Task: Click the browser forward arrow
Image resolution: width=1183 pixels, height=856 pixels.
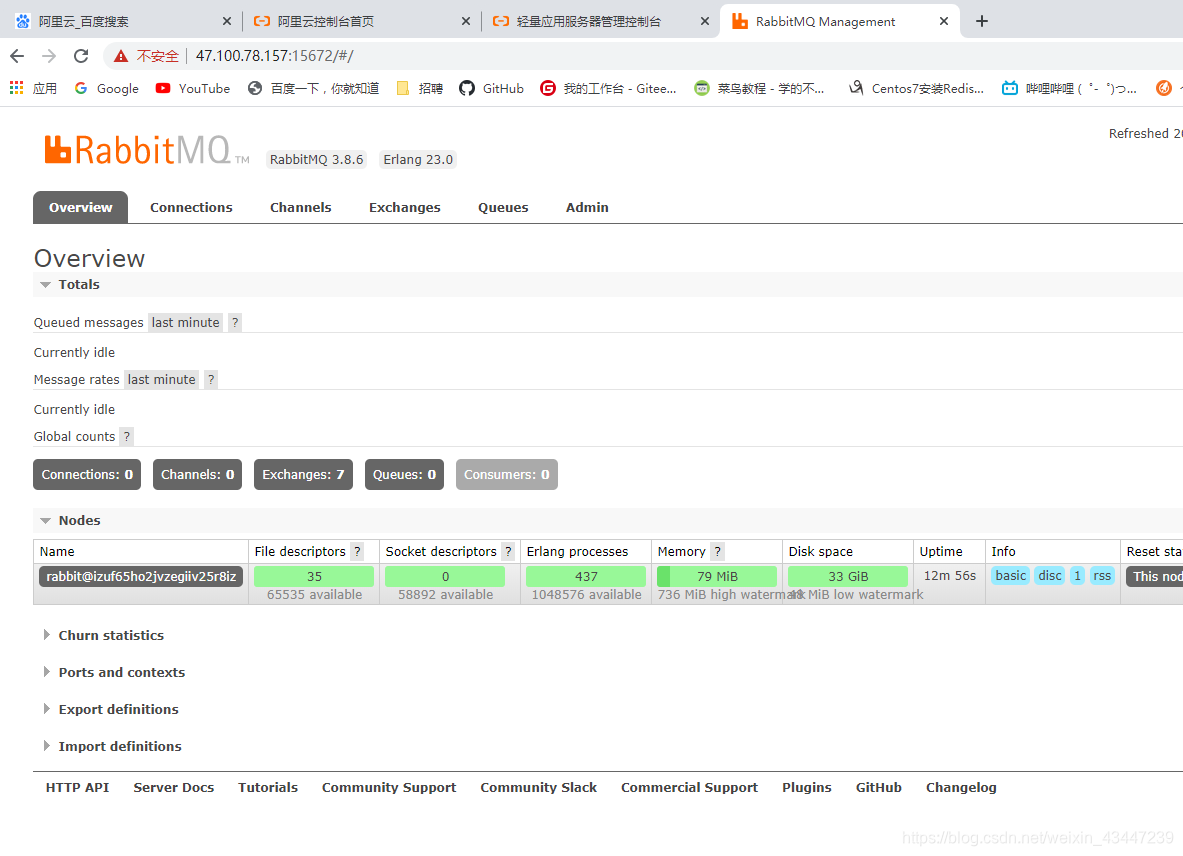Action: (x=49, y=56)
